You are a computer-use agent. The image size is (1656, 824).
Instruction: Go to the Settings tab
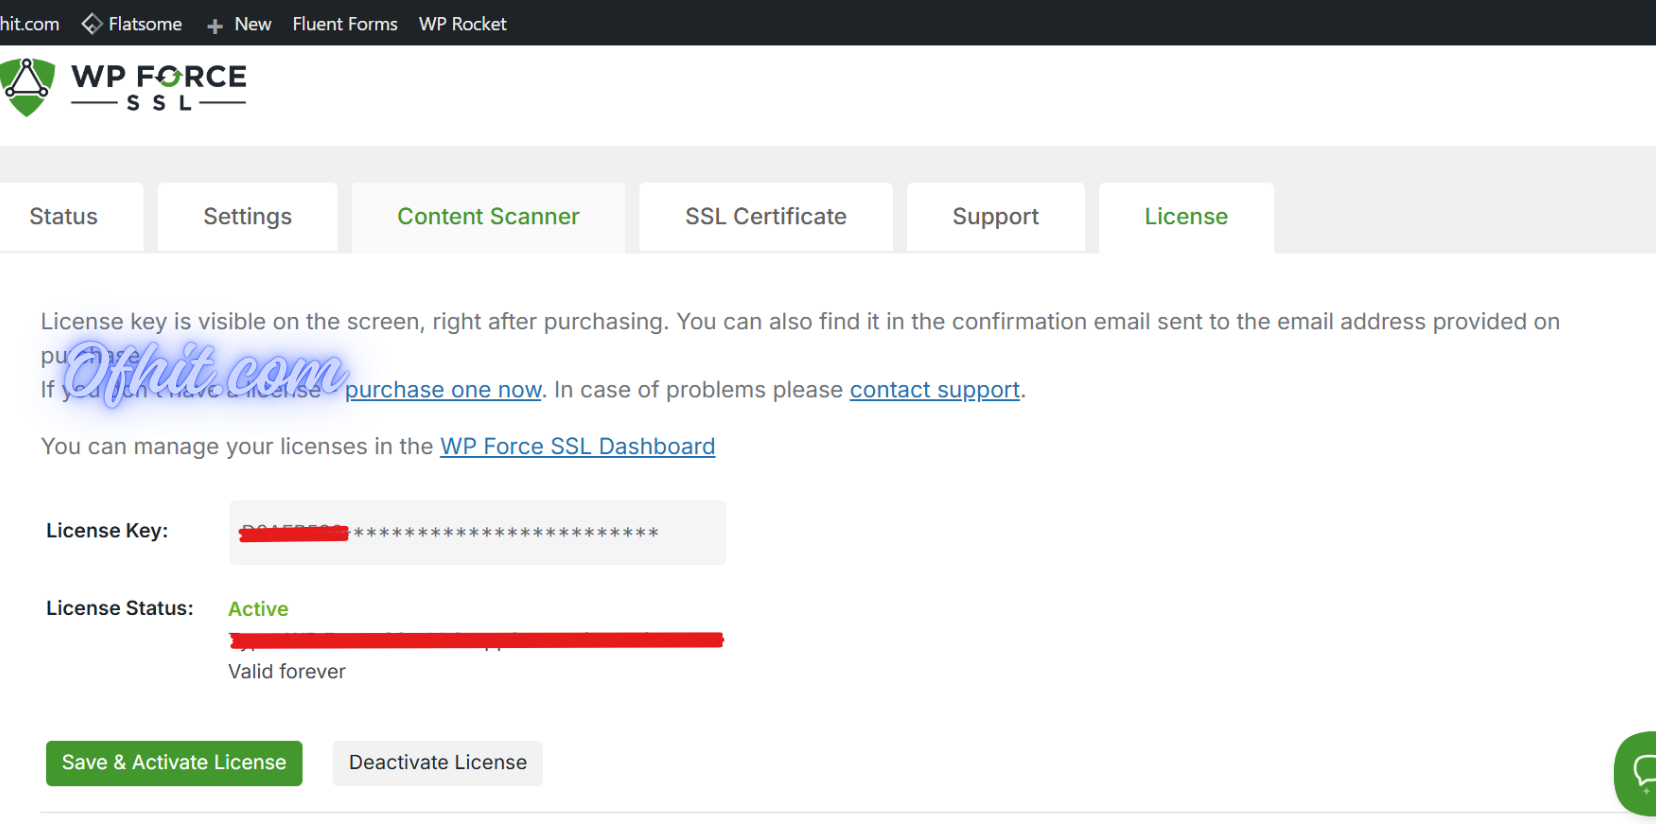247,217
